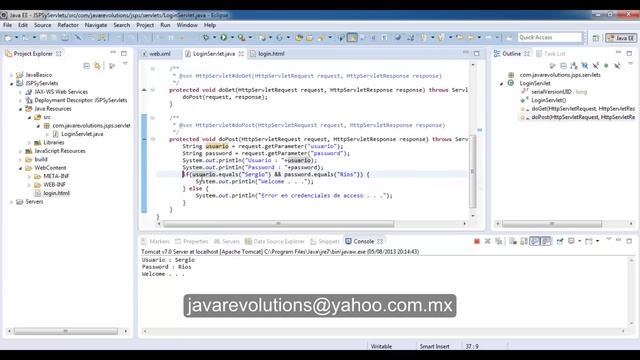Open the Open Console dropdown arrow
640x360 pixels.
(598, 241)
